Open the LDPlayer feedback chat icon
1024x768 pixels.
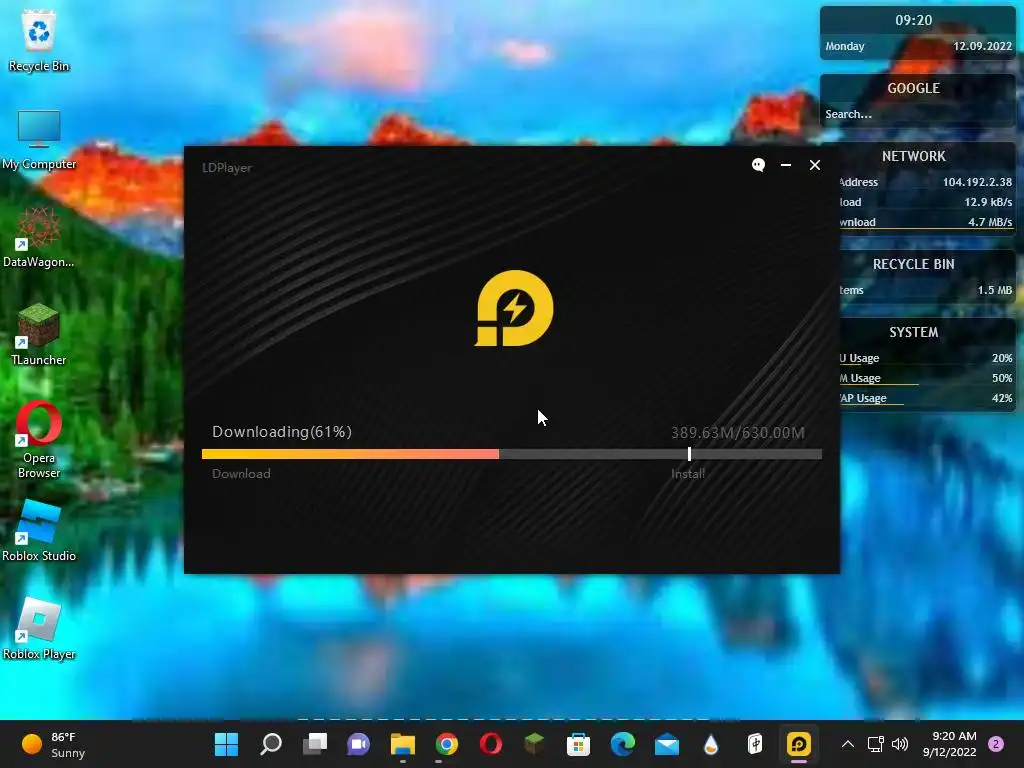tap(758, 165)
